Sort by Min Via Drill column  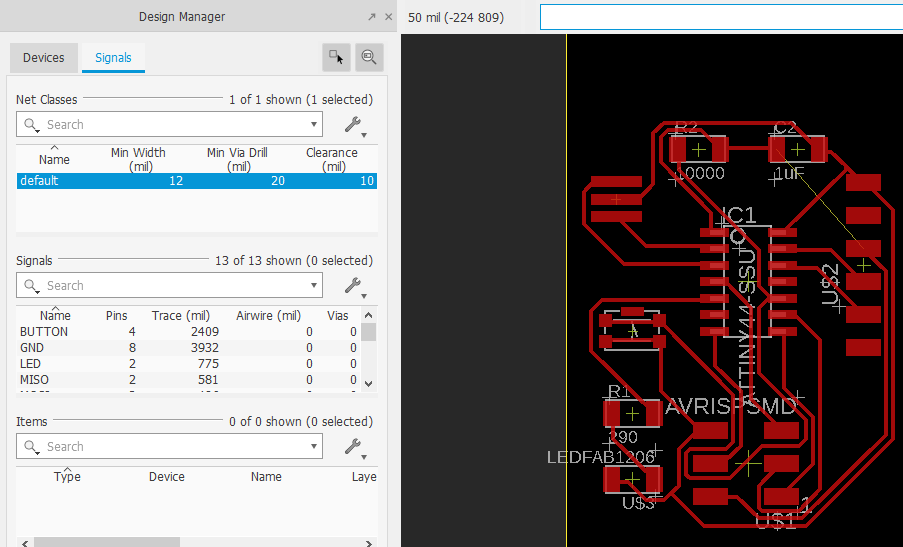[x=237, y=159]
